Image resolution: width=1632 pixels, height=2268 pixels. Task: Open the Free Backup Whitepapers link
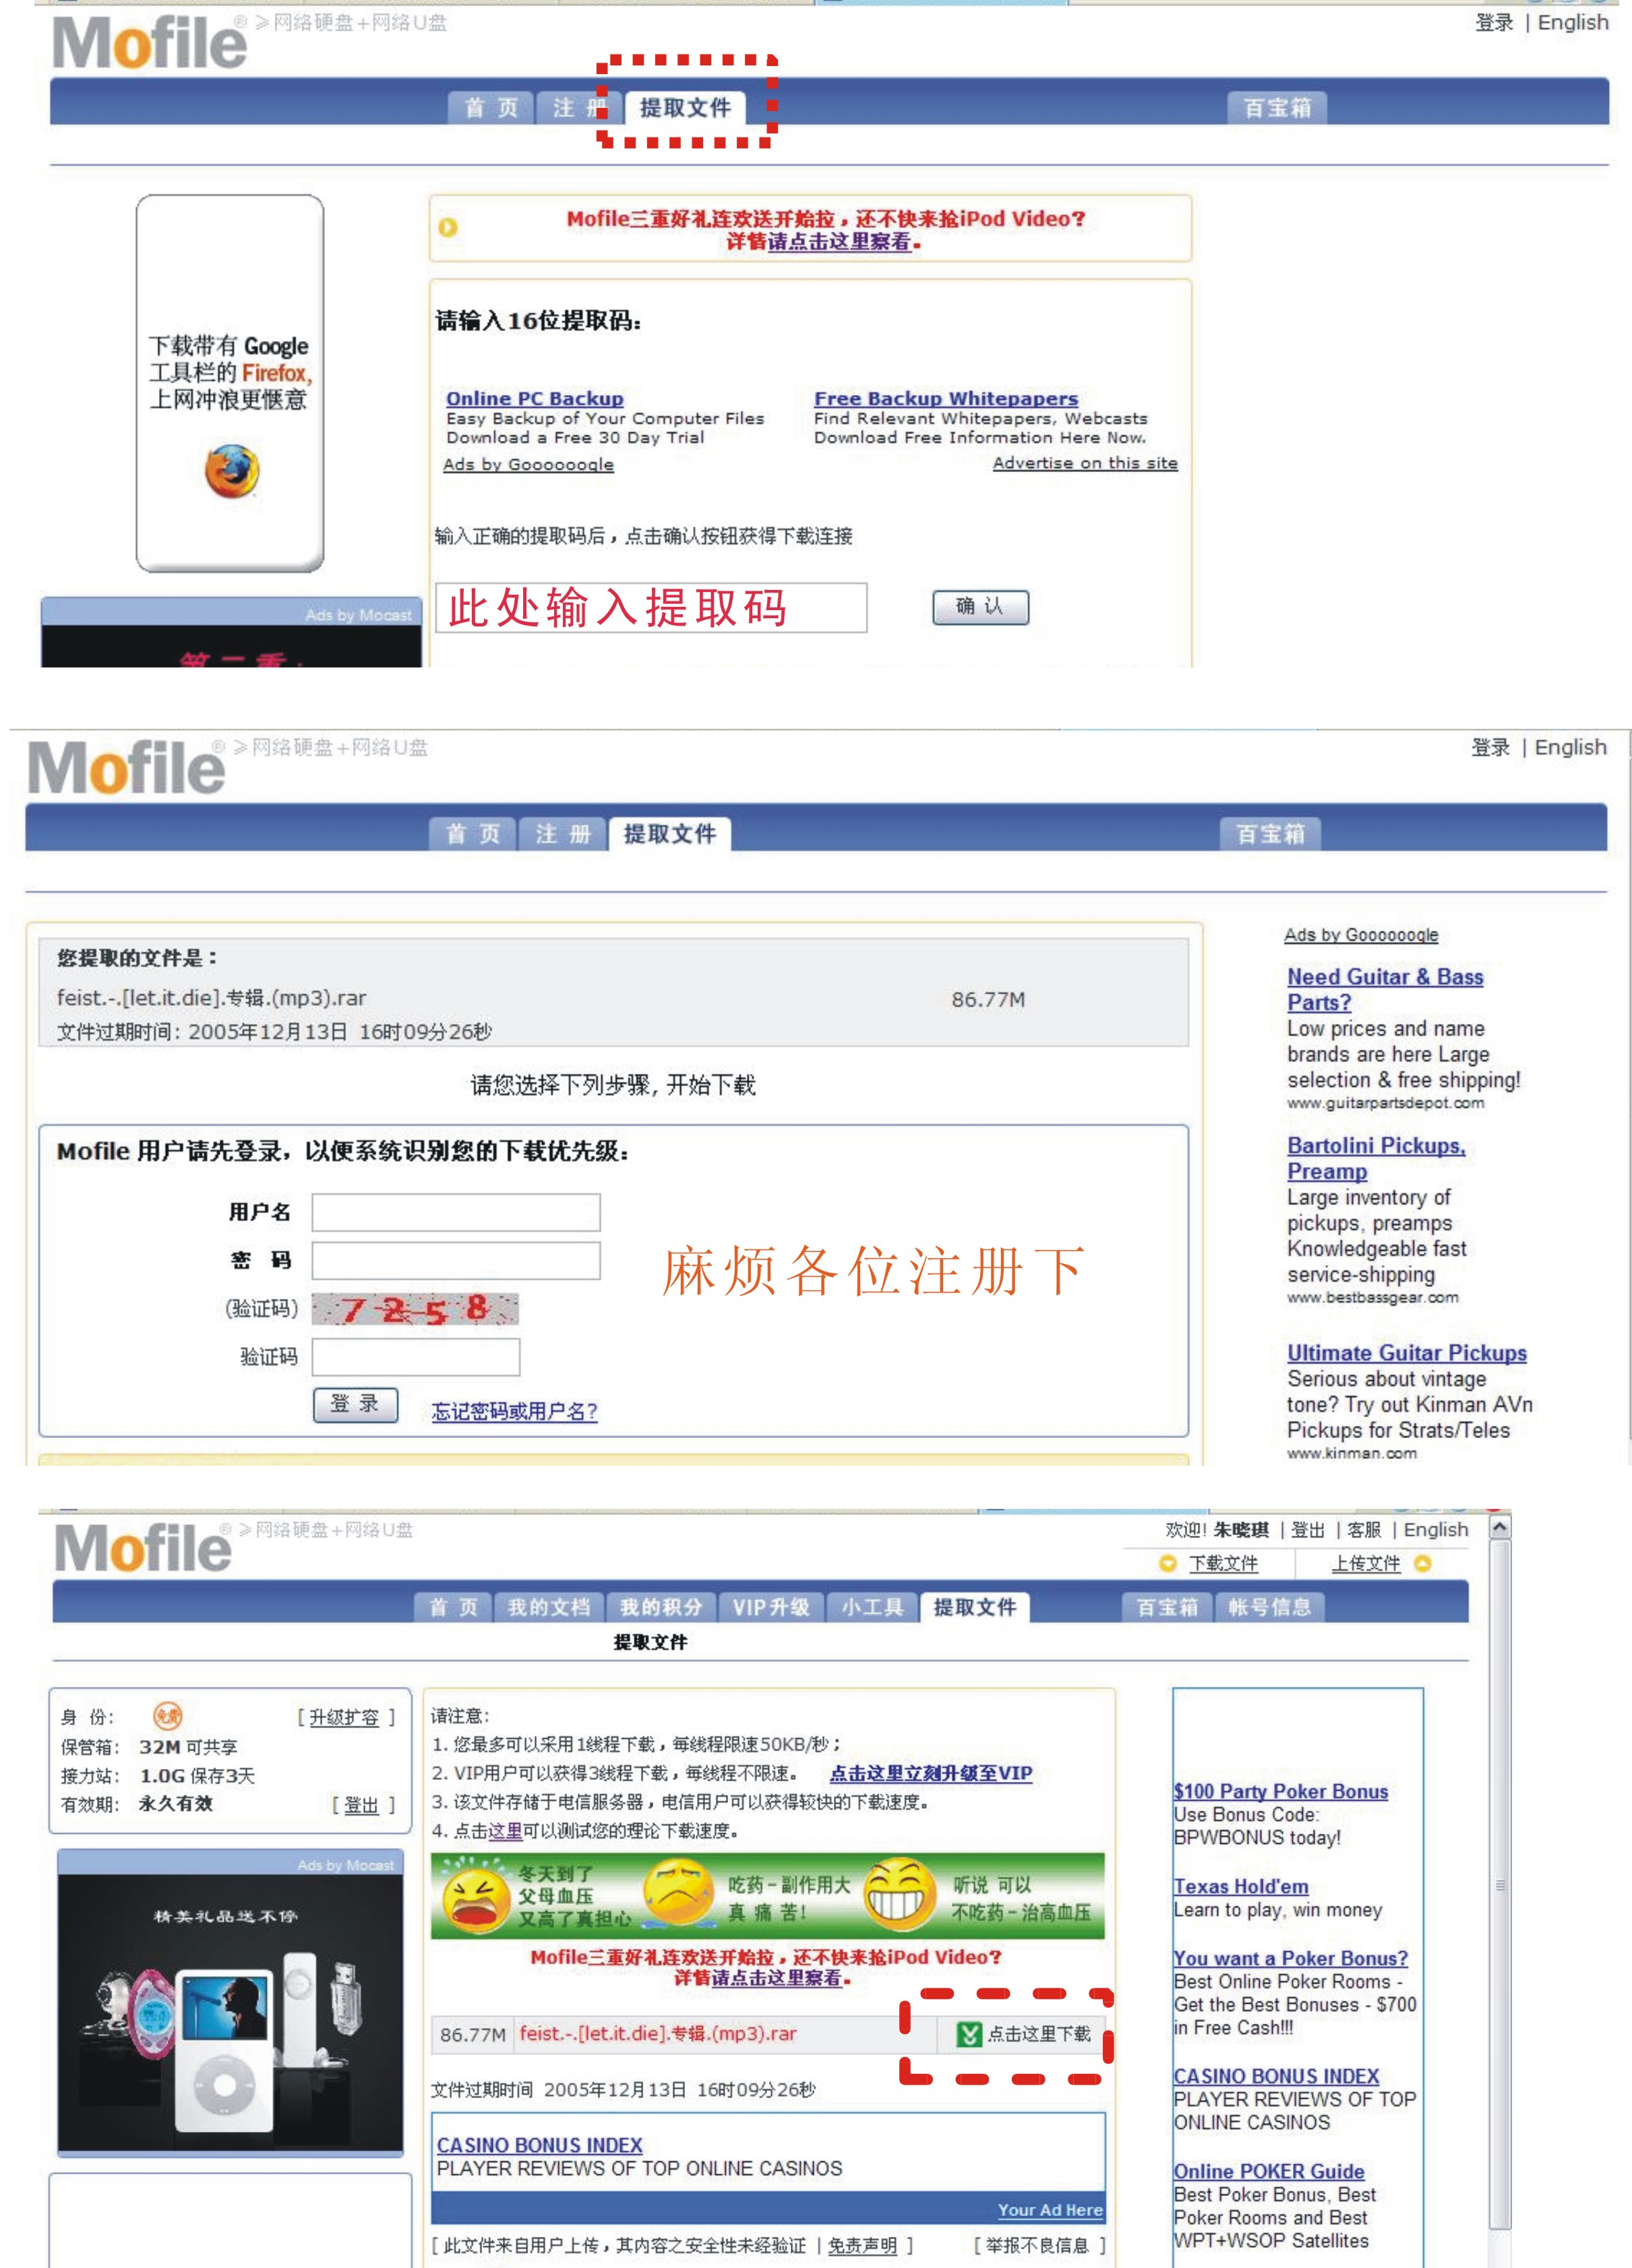click(945, 398)
